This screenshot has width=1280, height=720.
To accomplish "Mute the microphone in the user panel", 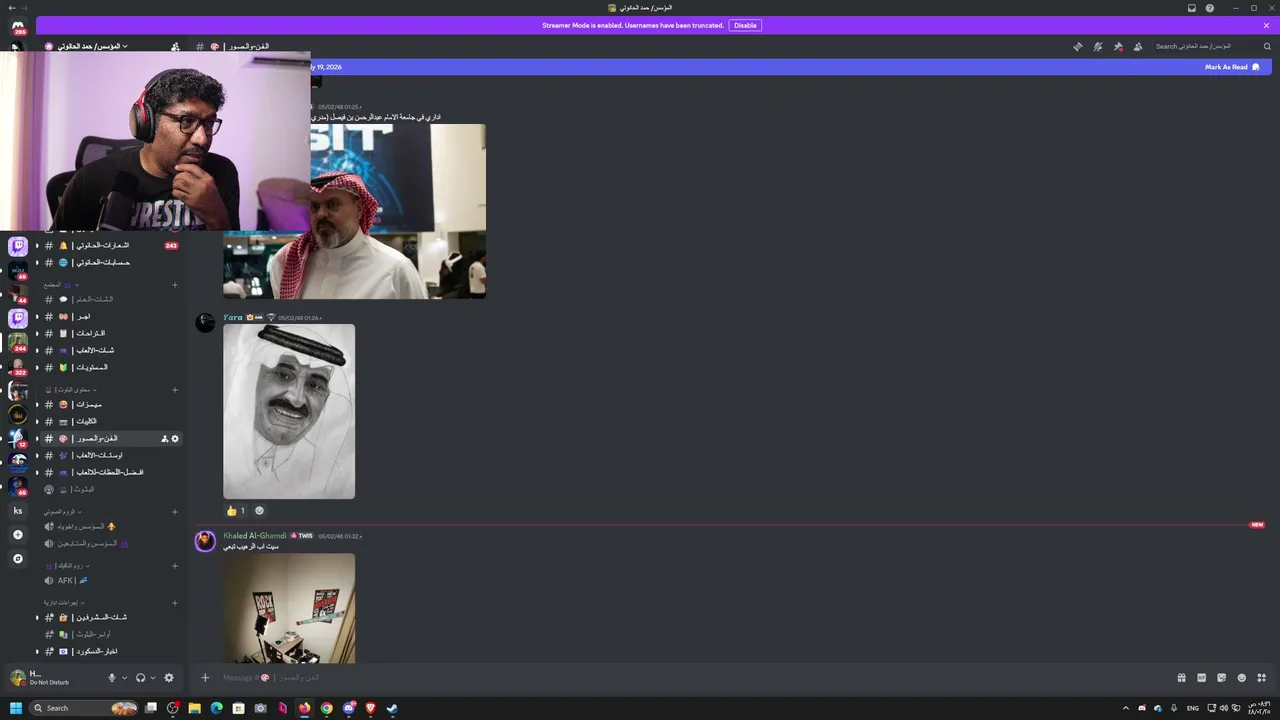I will [112, 678].
